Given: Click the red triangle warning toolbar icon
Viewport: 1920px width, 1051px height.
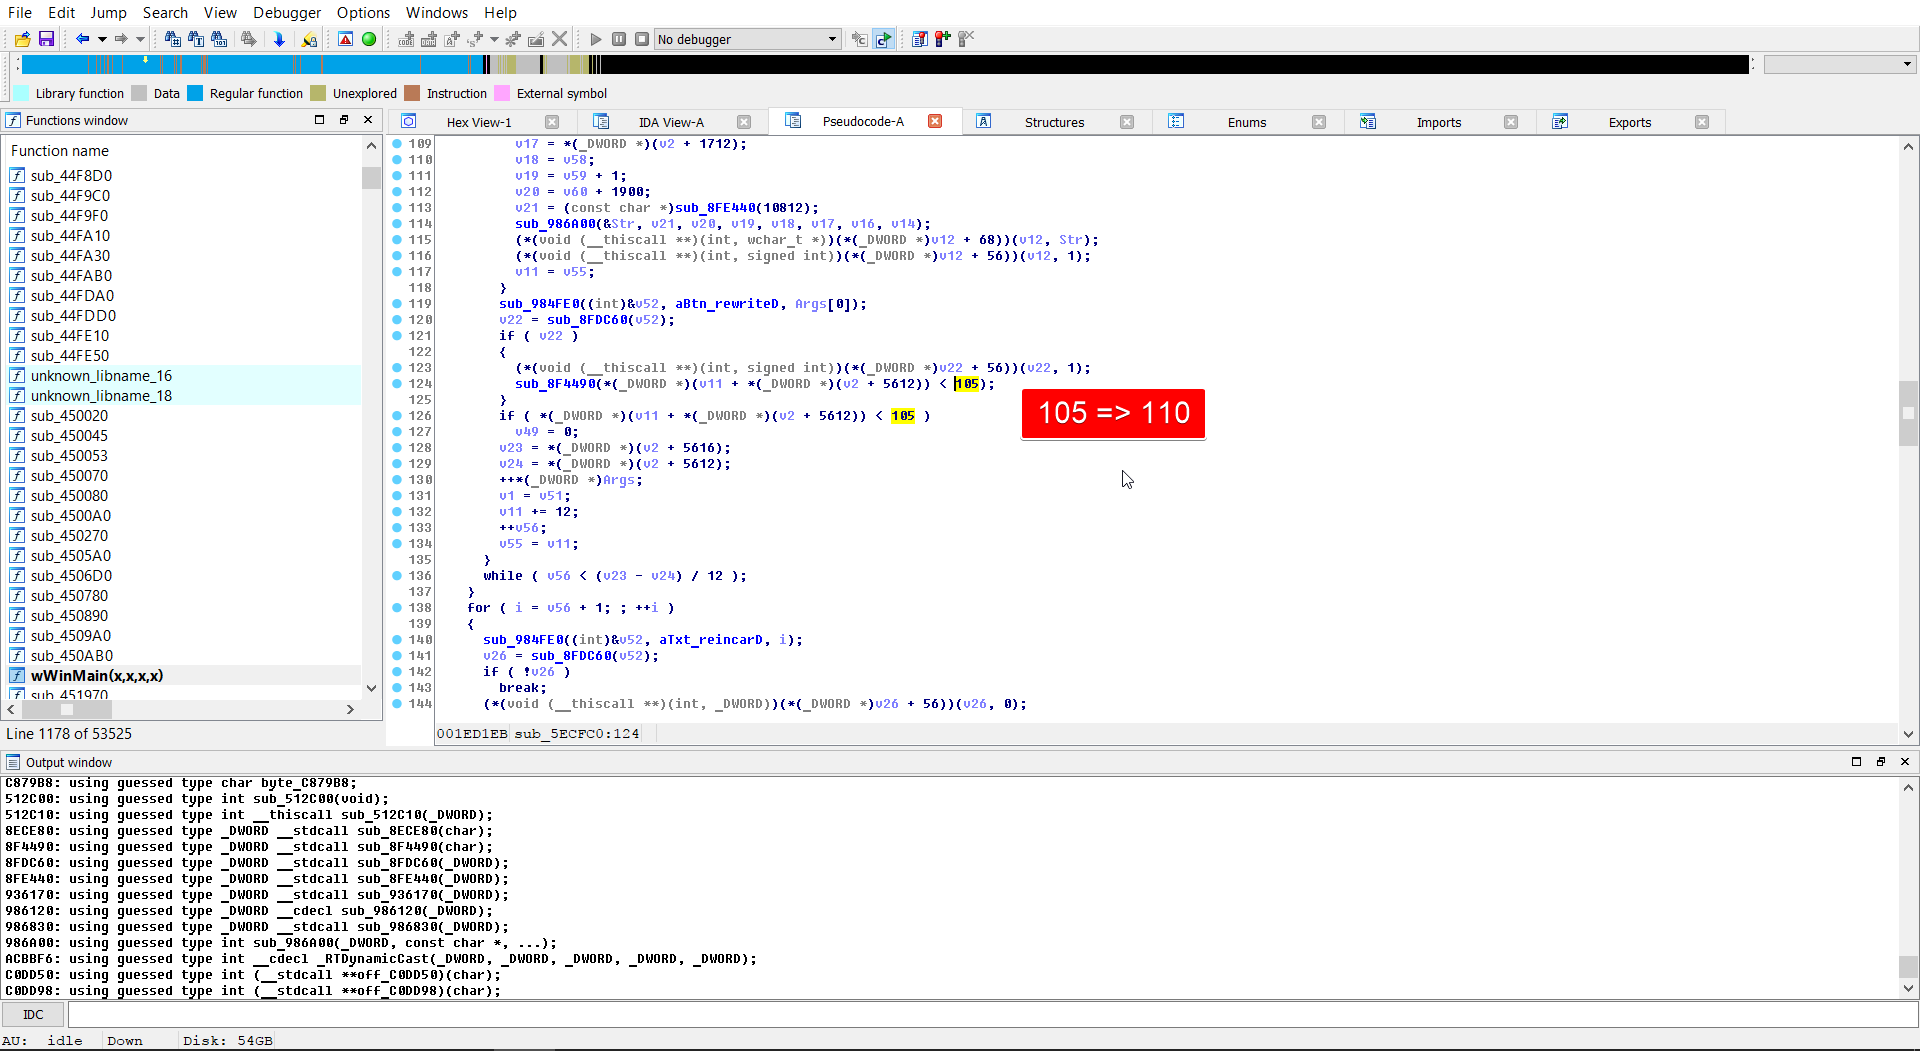Looking at the screenshot, I should click(x=345, y=39).
